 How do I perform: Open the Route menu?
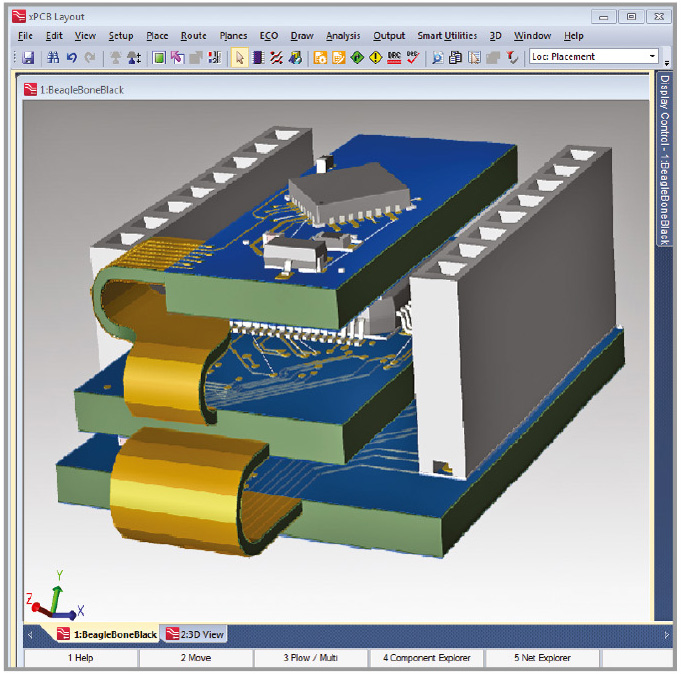193,36
